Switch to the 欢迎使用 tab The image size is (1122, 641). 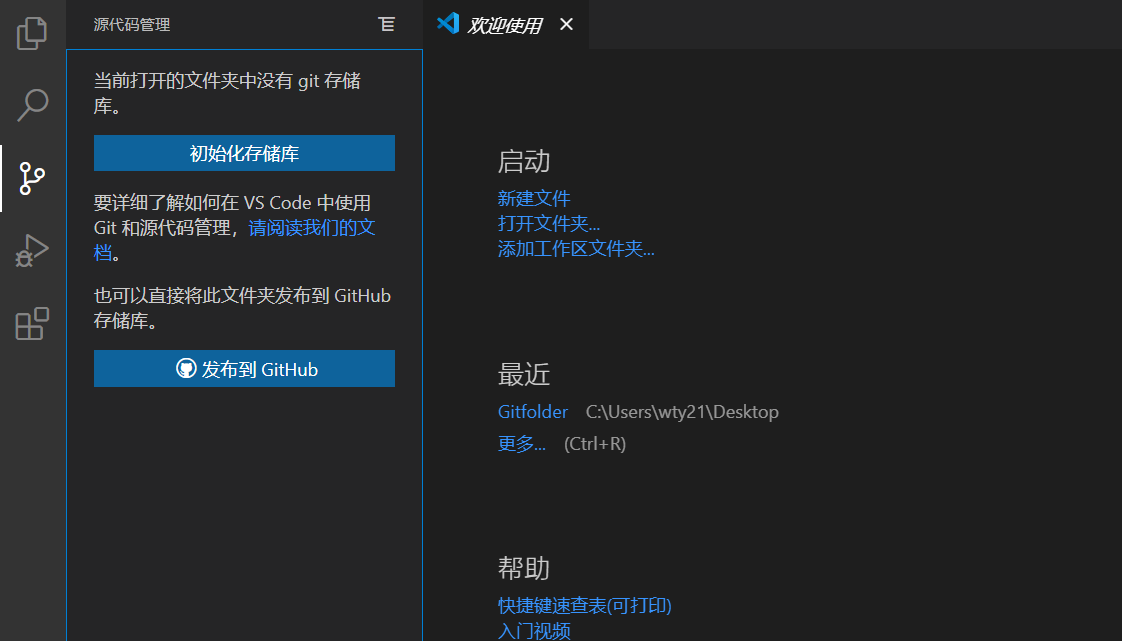pyautogui.click(x=505, y=24)
